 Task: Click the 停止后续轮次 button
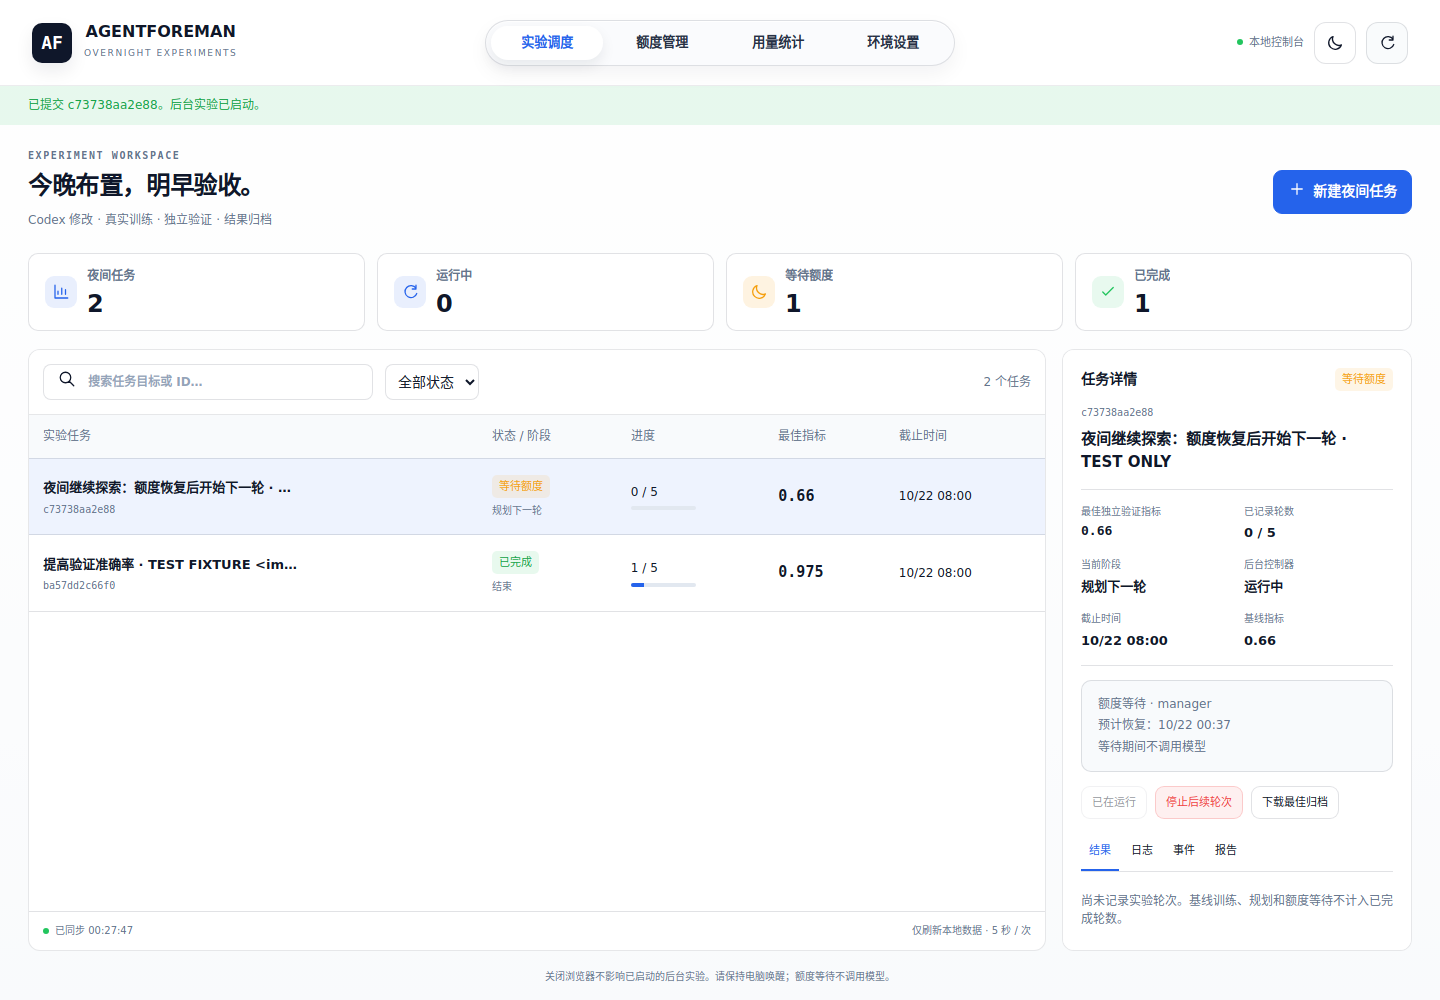point(1199,802)
